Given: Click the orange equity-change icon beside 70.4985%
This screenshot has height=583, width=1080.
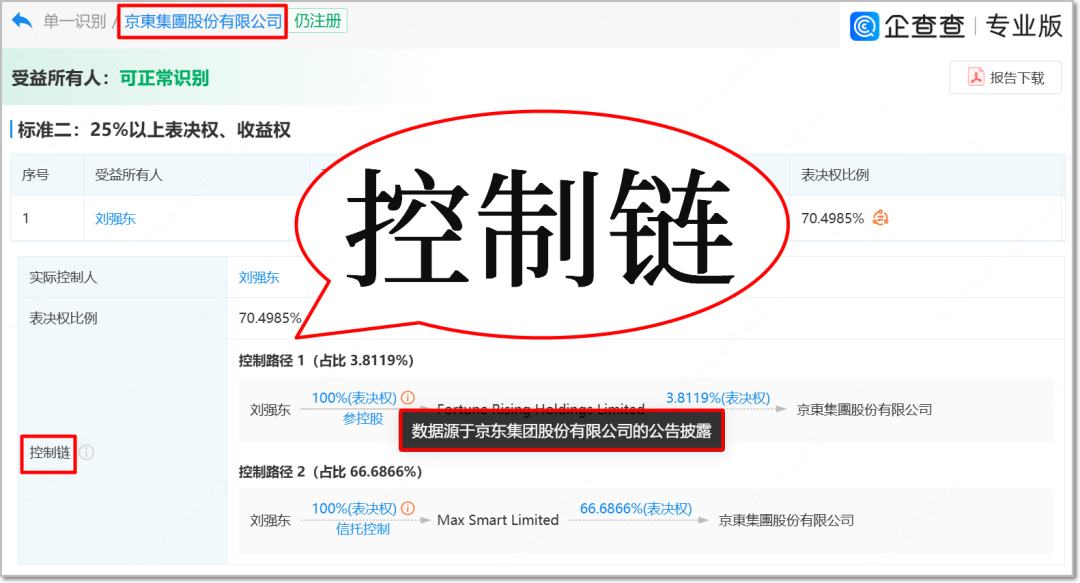Looking at the screenshot, I should pos(880,218).
